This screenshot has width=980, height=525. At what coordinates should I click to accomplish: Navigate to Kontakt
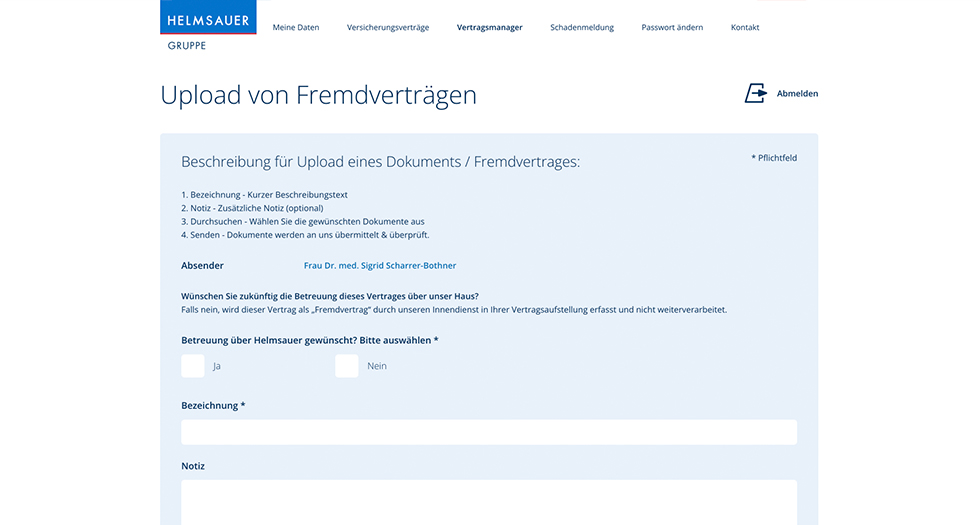coord(745,28)
